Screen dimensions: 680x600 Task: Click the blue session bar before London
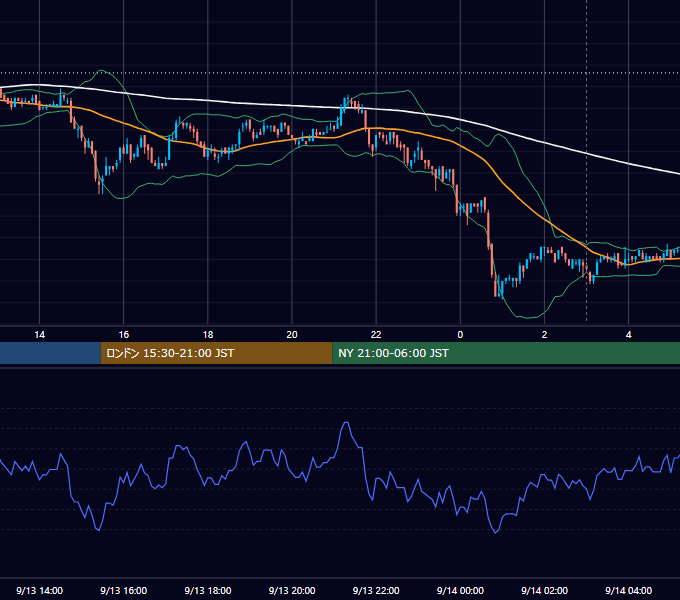50,353
